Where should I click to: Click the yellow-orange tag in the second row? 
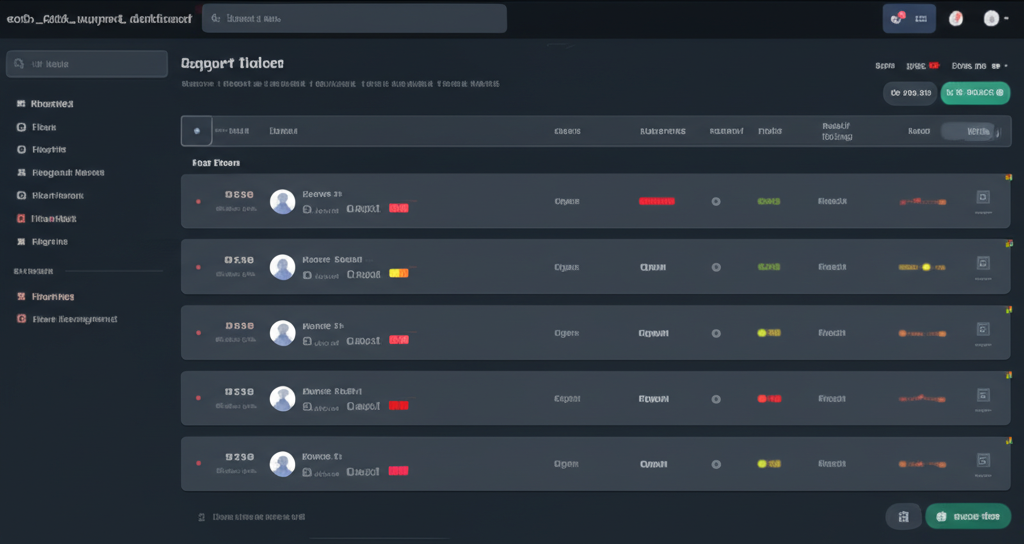[x=398, y=274]
